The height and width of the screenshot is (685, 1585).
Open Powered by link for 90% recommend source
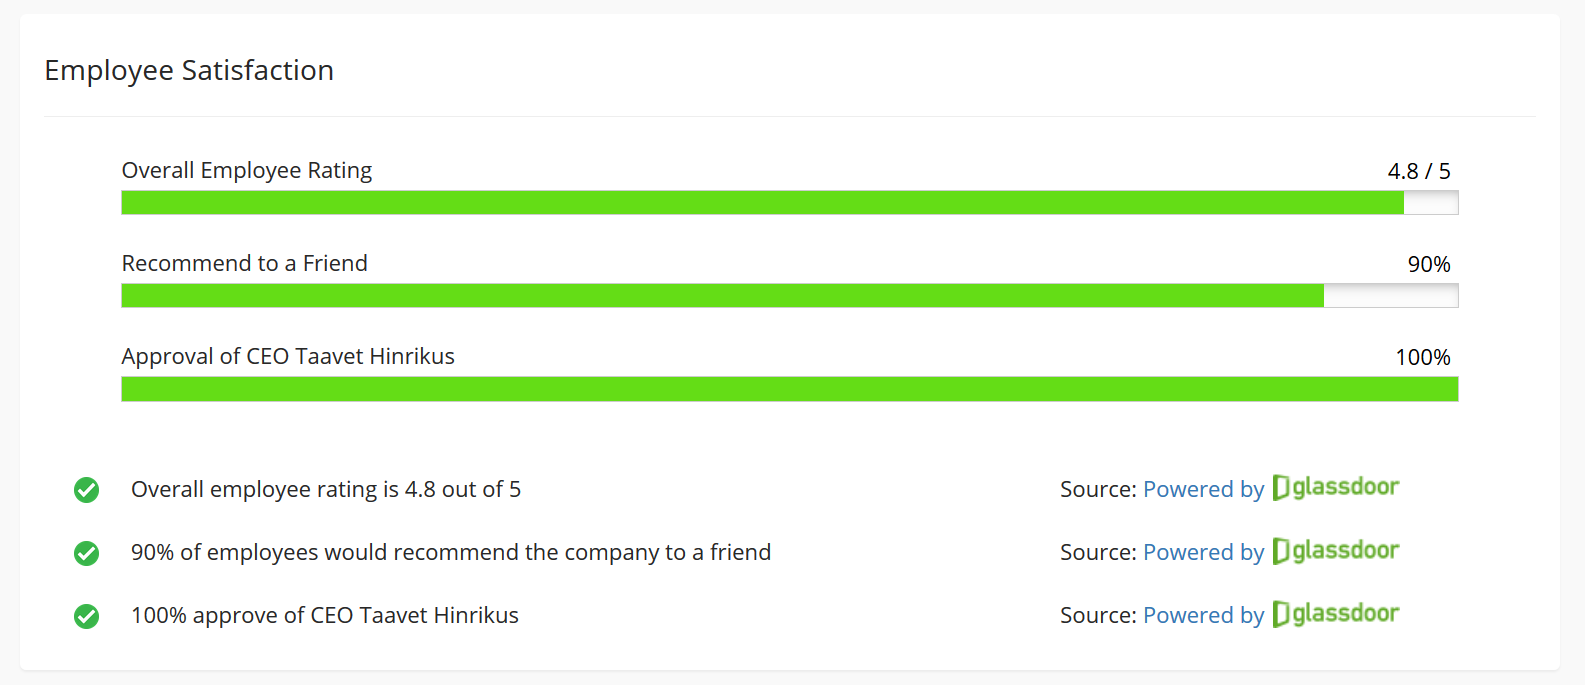click(1203, 552)
